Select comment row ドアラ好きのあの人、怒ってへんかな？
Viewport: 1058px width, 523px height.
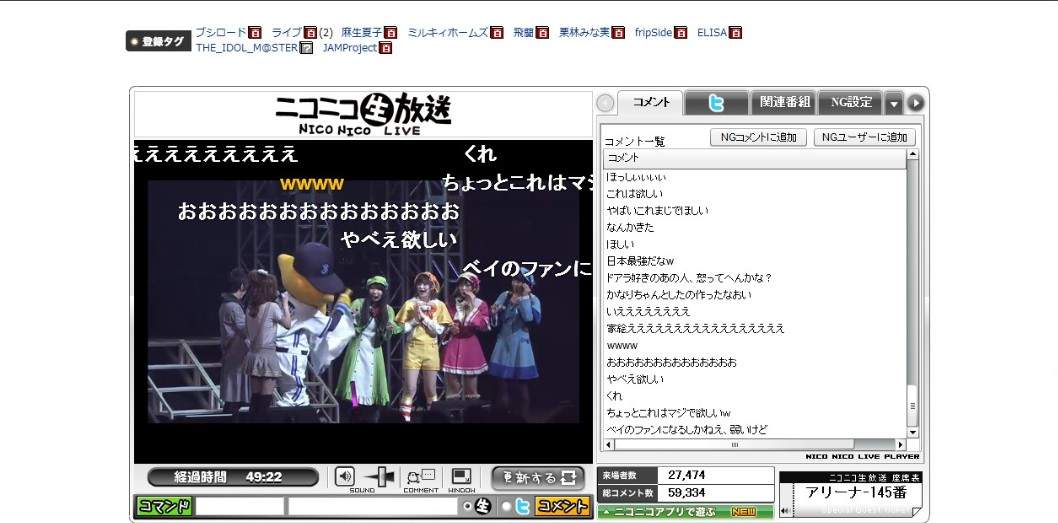755,278
